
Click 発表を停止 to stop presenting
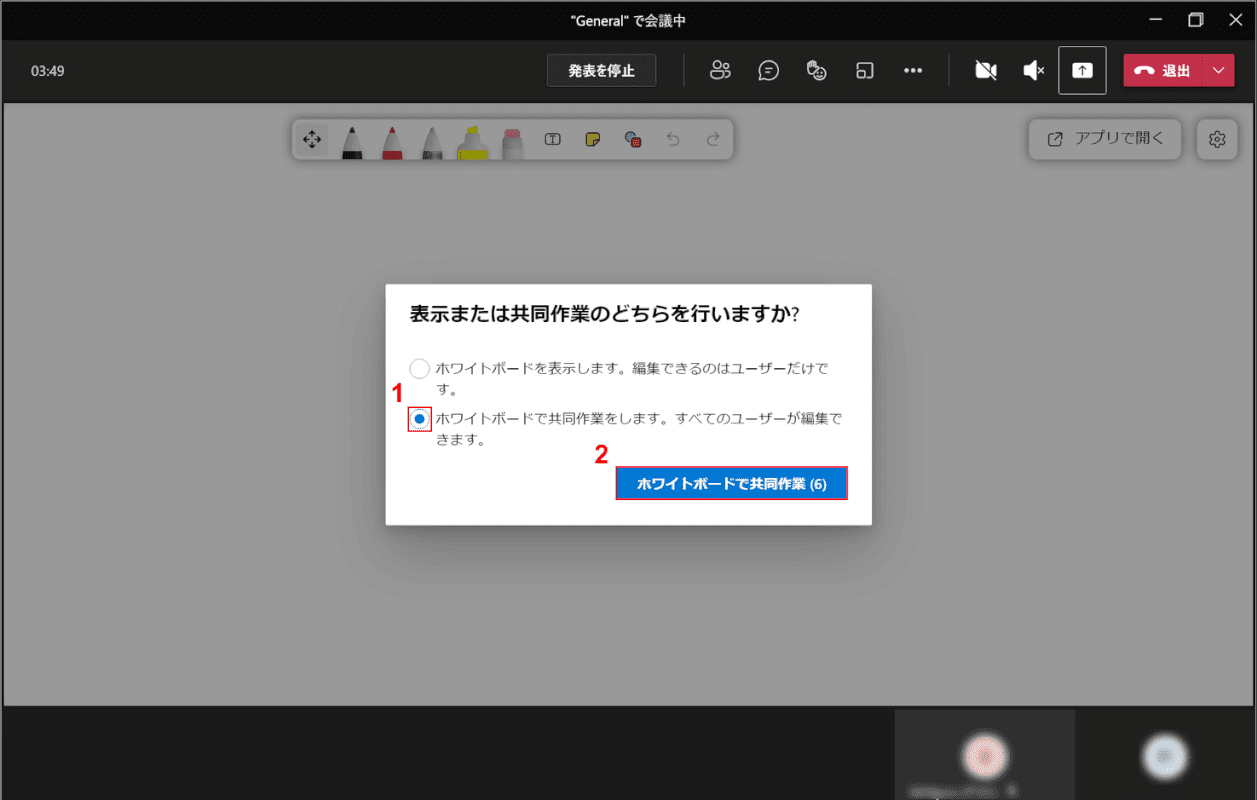pos(601,71)
